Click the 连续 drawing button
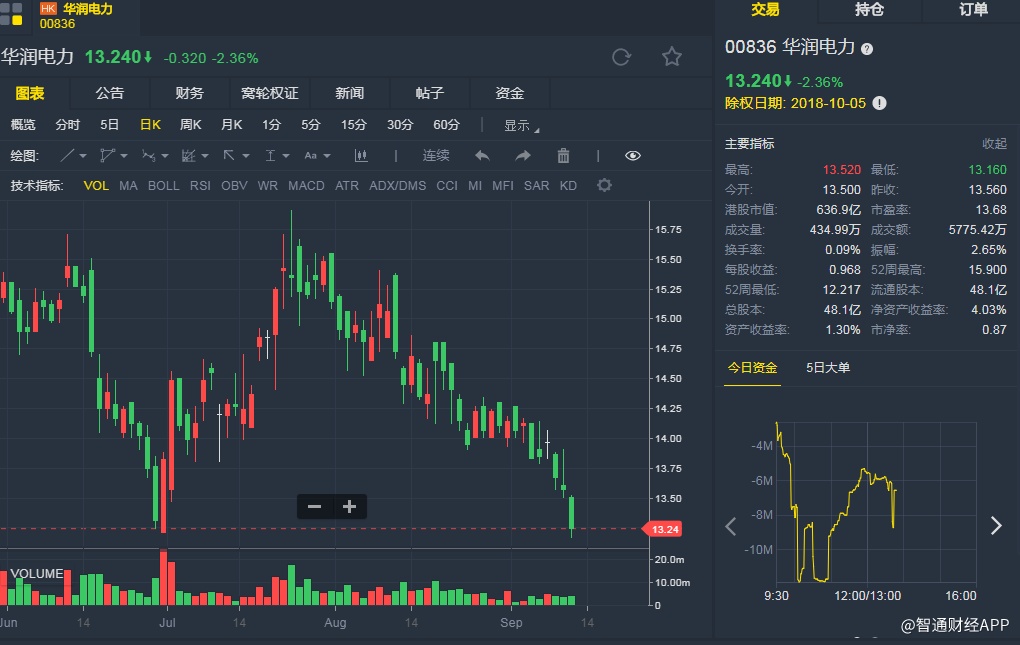This screenshot has width=1020, height=645. pos(436,156)
